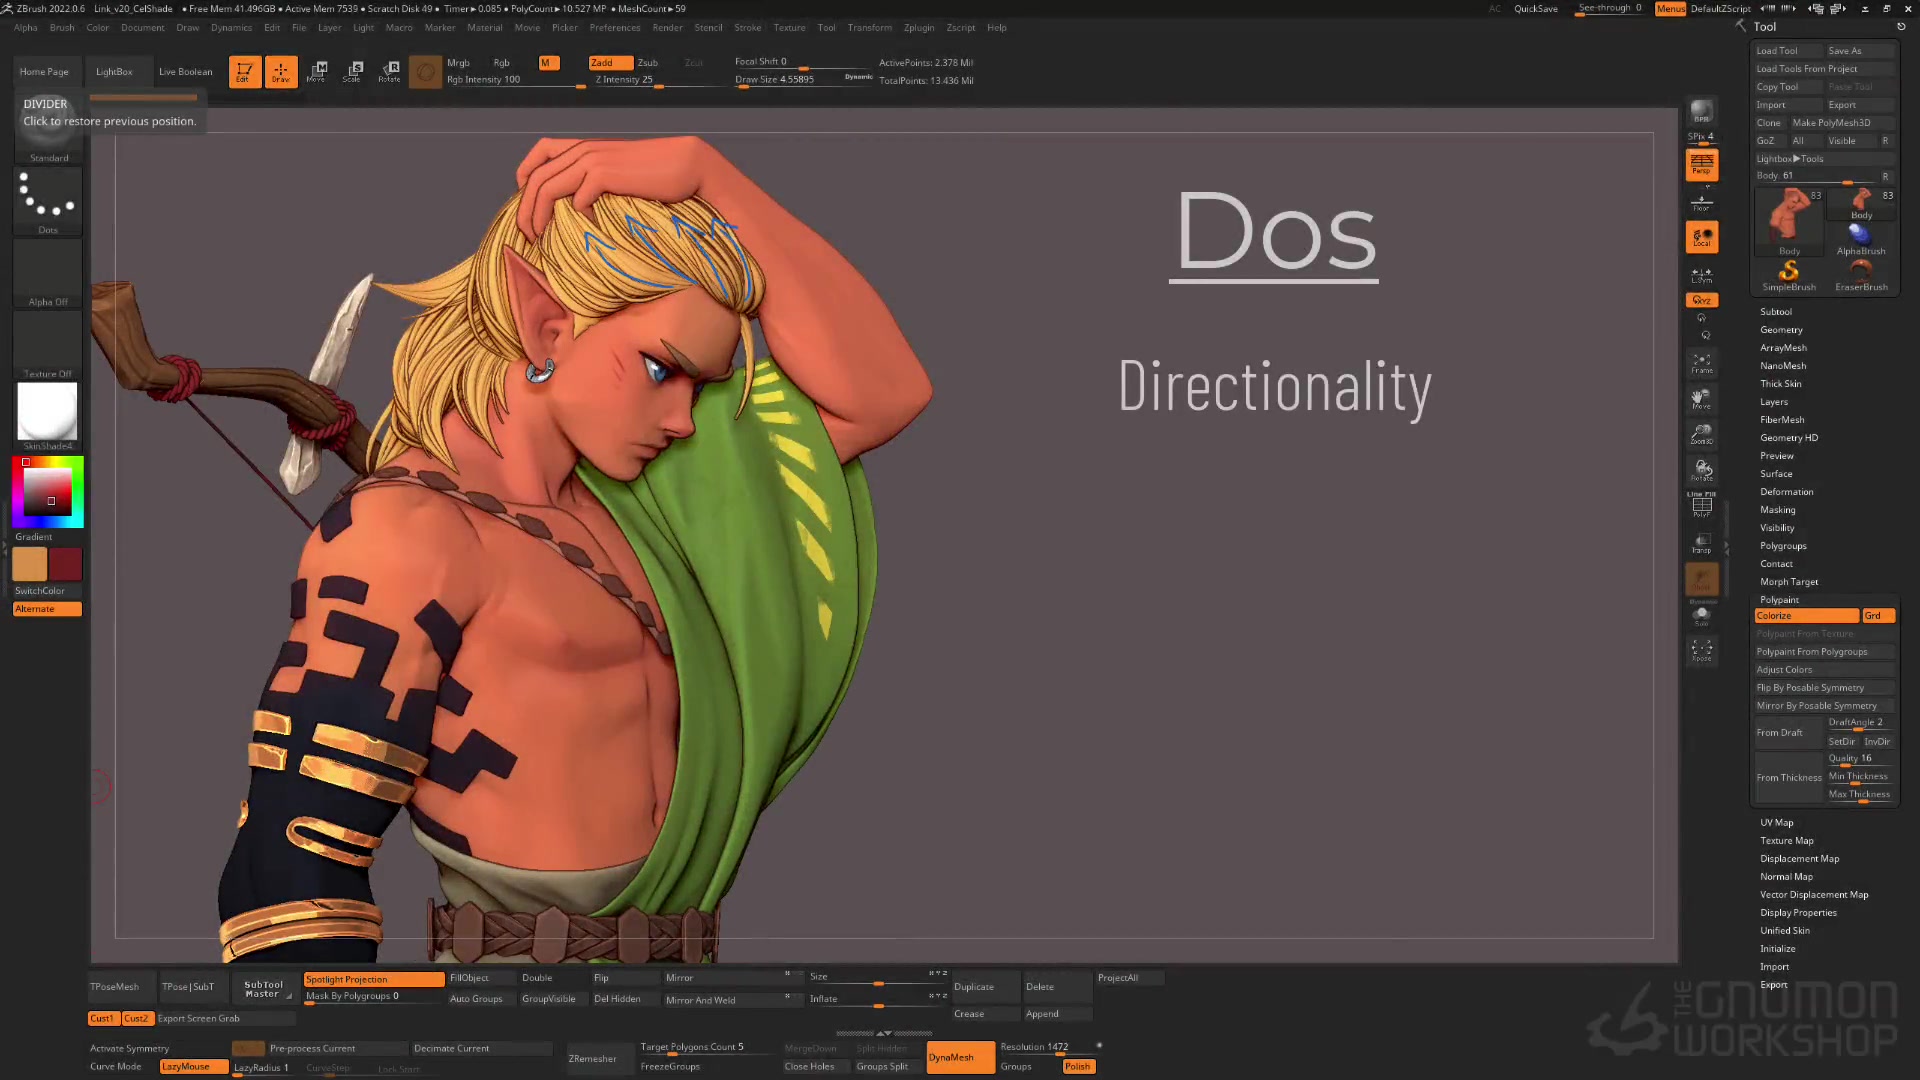
Task: Toggle the Floor grid icon
Action: (x=1701, y=203)
